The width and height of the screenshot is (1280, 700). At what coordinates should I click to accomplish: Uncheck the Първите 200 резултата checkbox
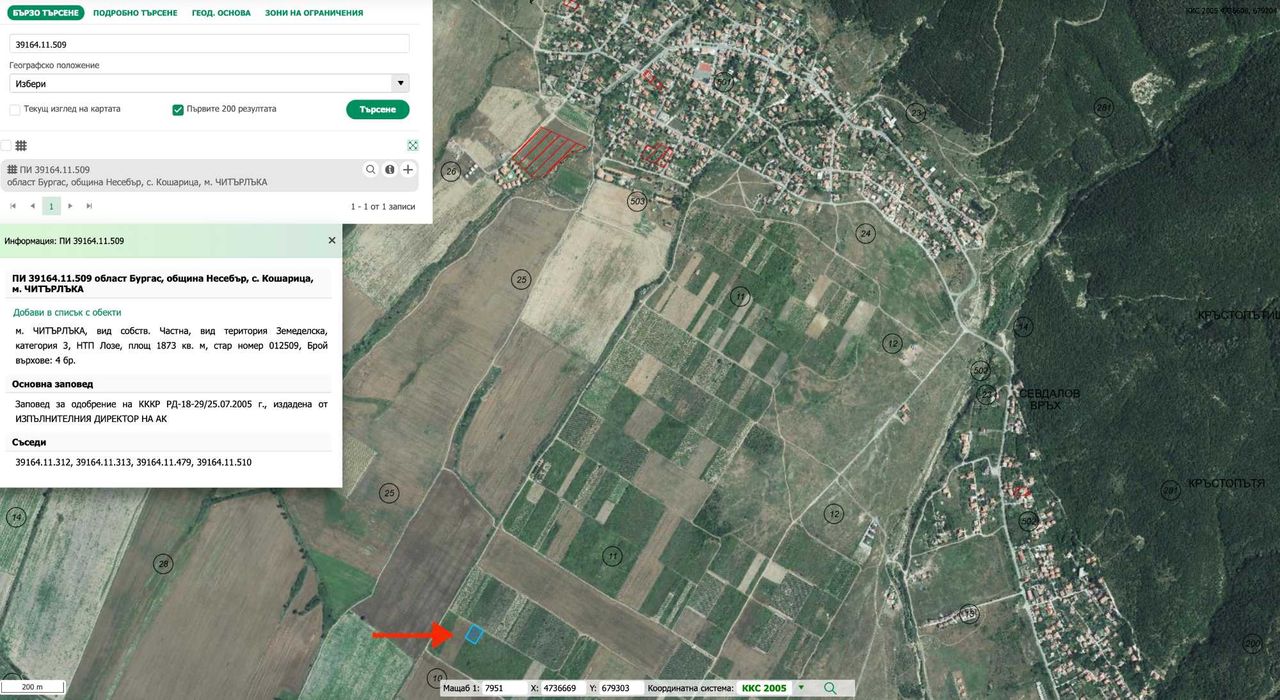click(178, 110)
